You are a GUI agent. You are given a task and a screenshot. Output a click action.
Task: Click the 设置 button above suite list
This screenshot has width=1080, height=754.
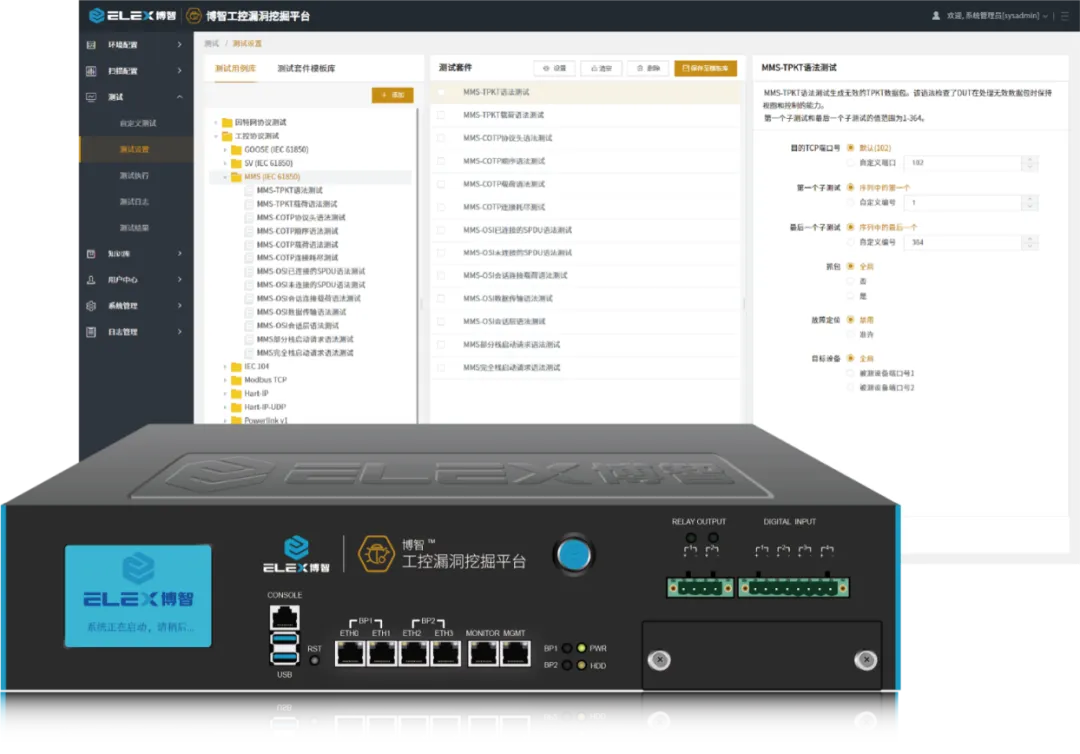554,68
